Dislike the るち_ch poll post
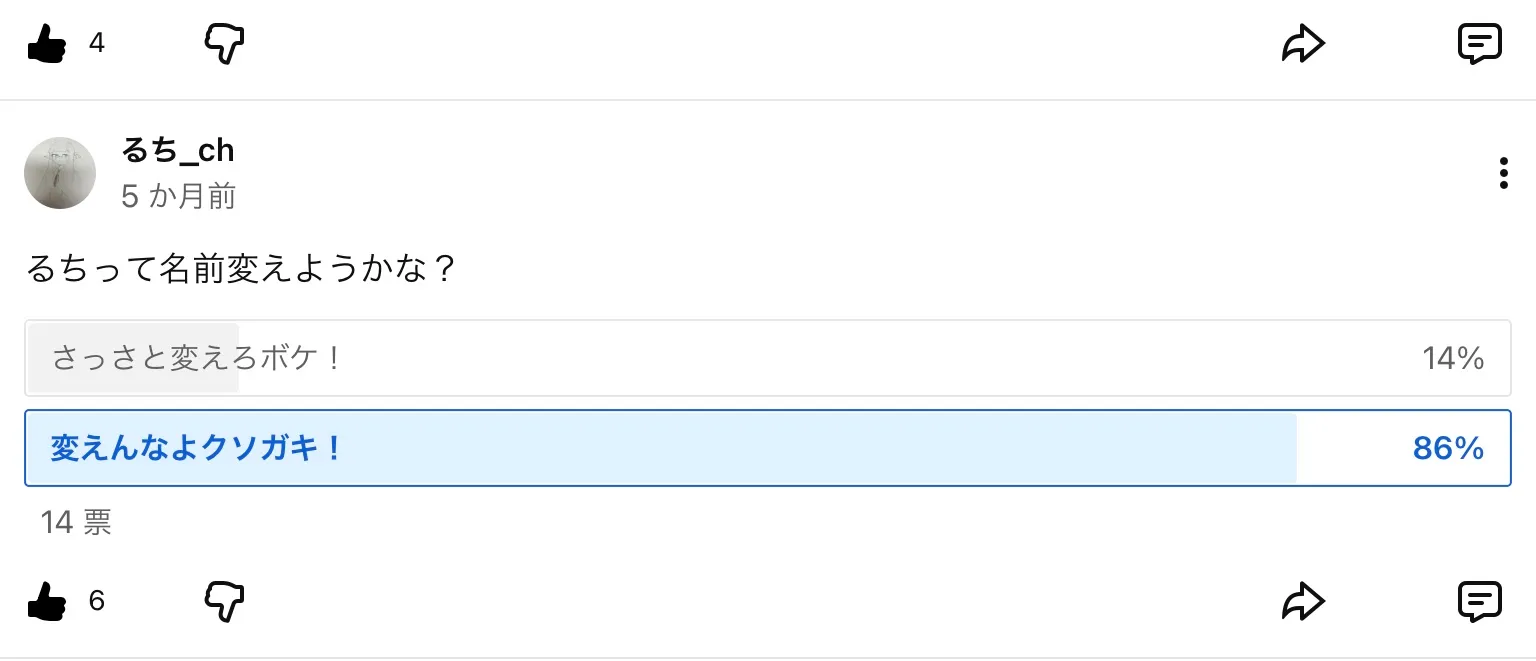This screenshot has width=1536, height=661. click(224, 602)
